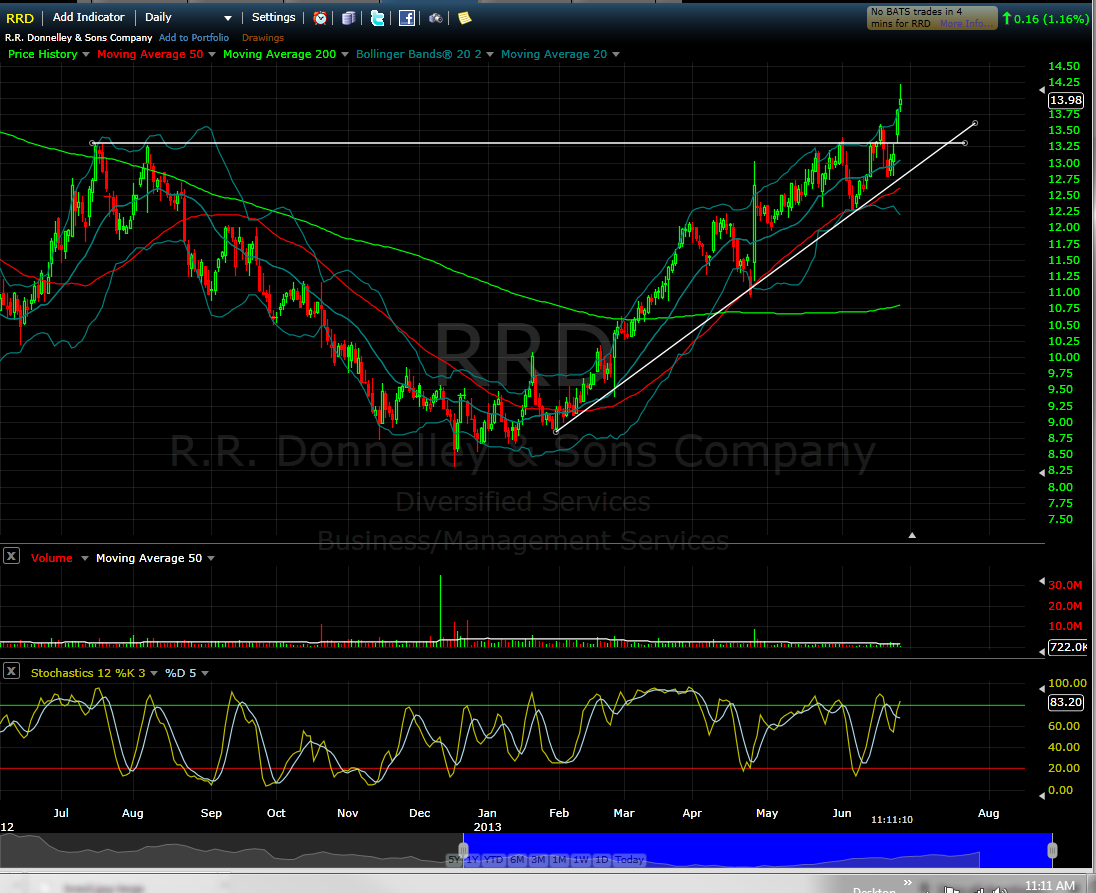Select the 1Y range button

[x=472, y=859]
